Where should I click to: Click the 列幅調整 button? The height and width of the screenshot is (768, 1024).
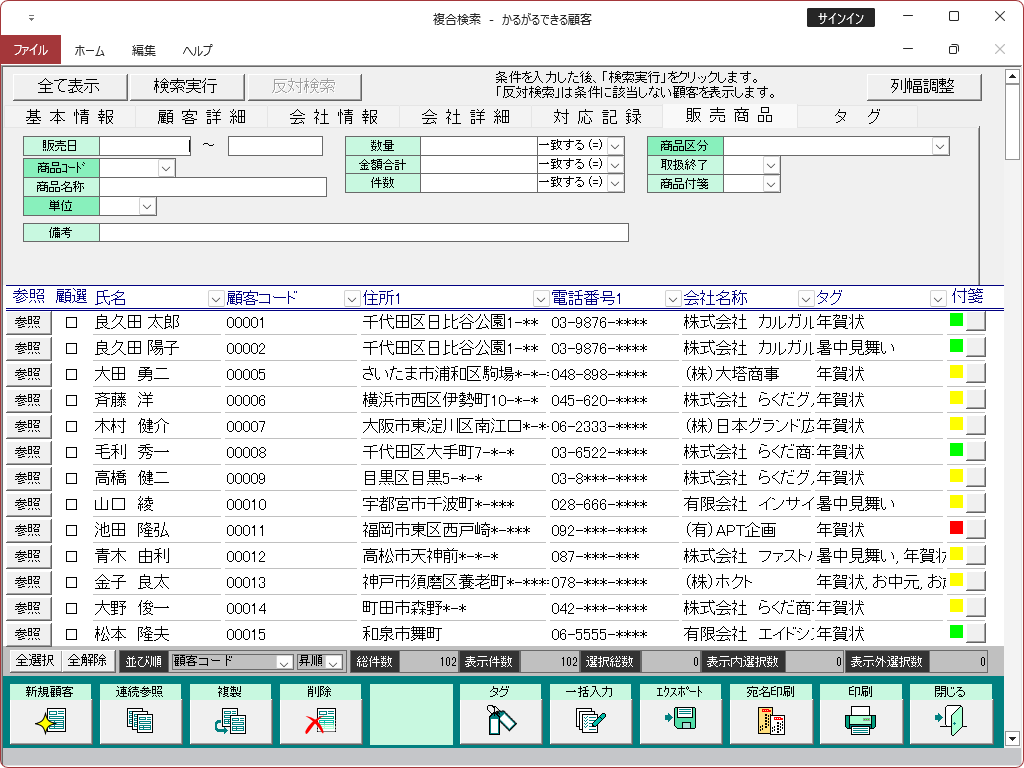tap(923, 86)
